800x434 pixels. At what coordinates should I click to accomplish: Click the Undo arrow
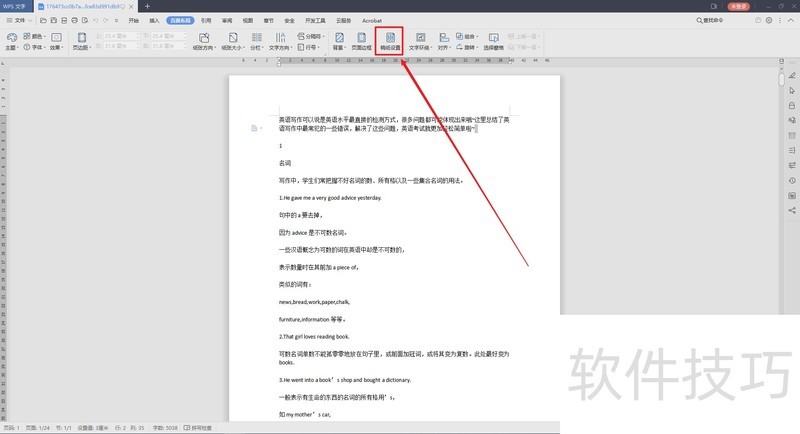(x=95, y=20)
